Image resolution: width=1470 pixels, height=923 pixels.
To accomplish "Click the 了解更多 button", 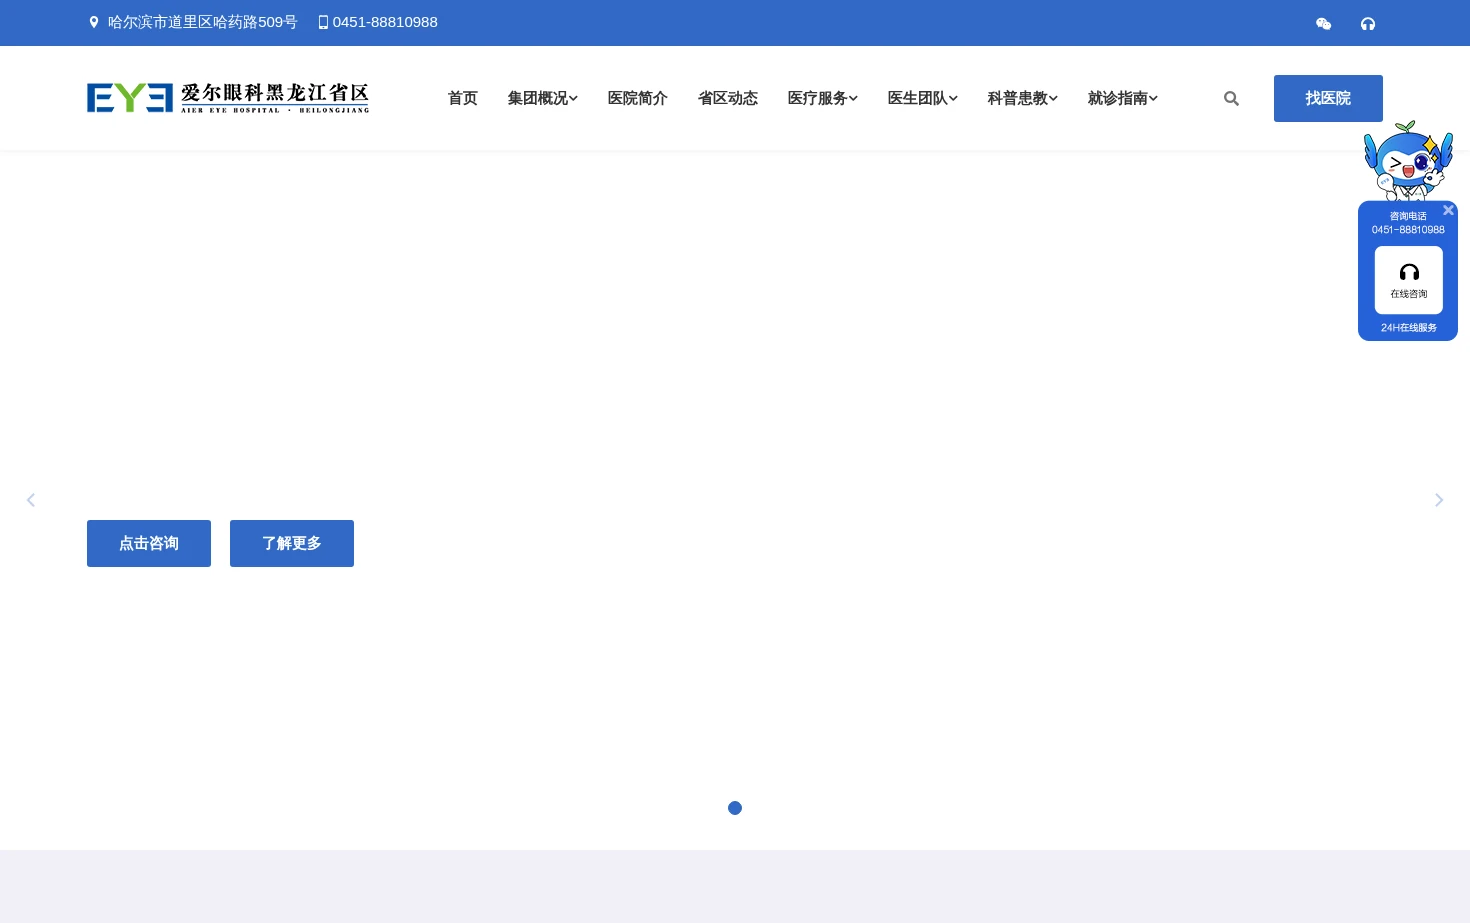I will (292, 543).
